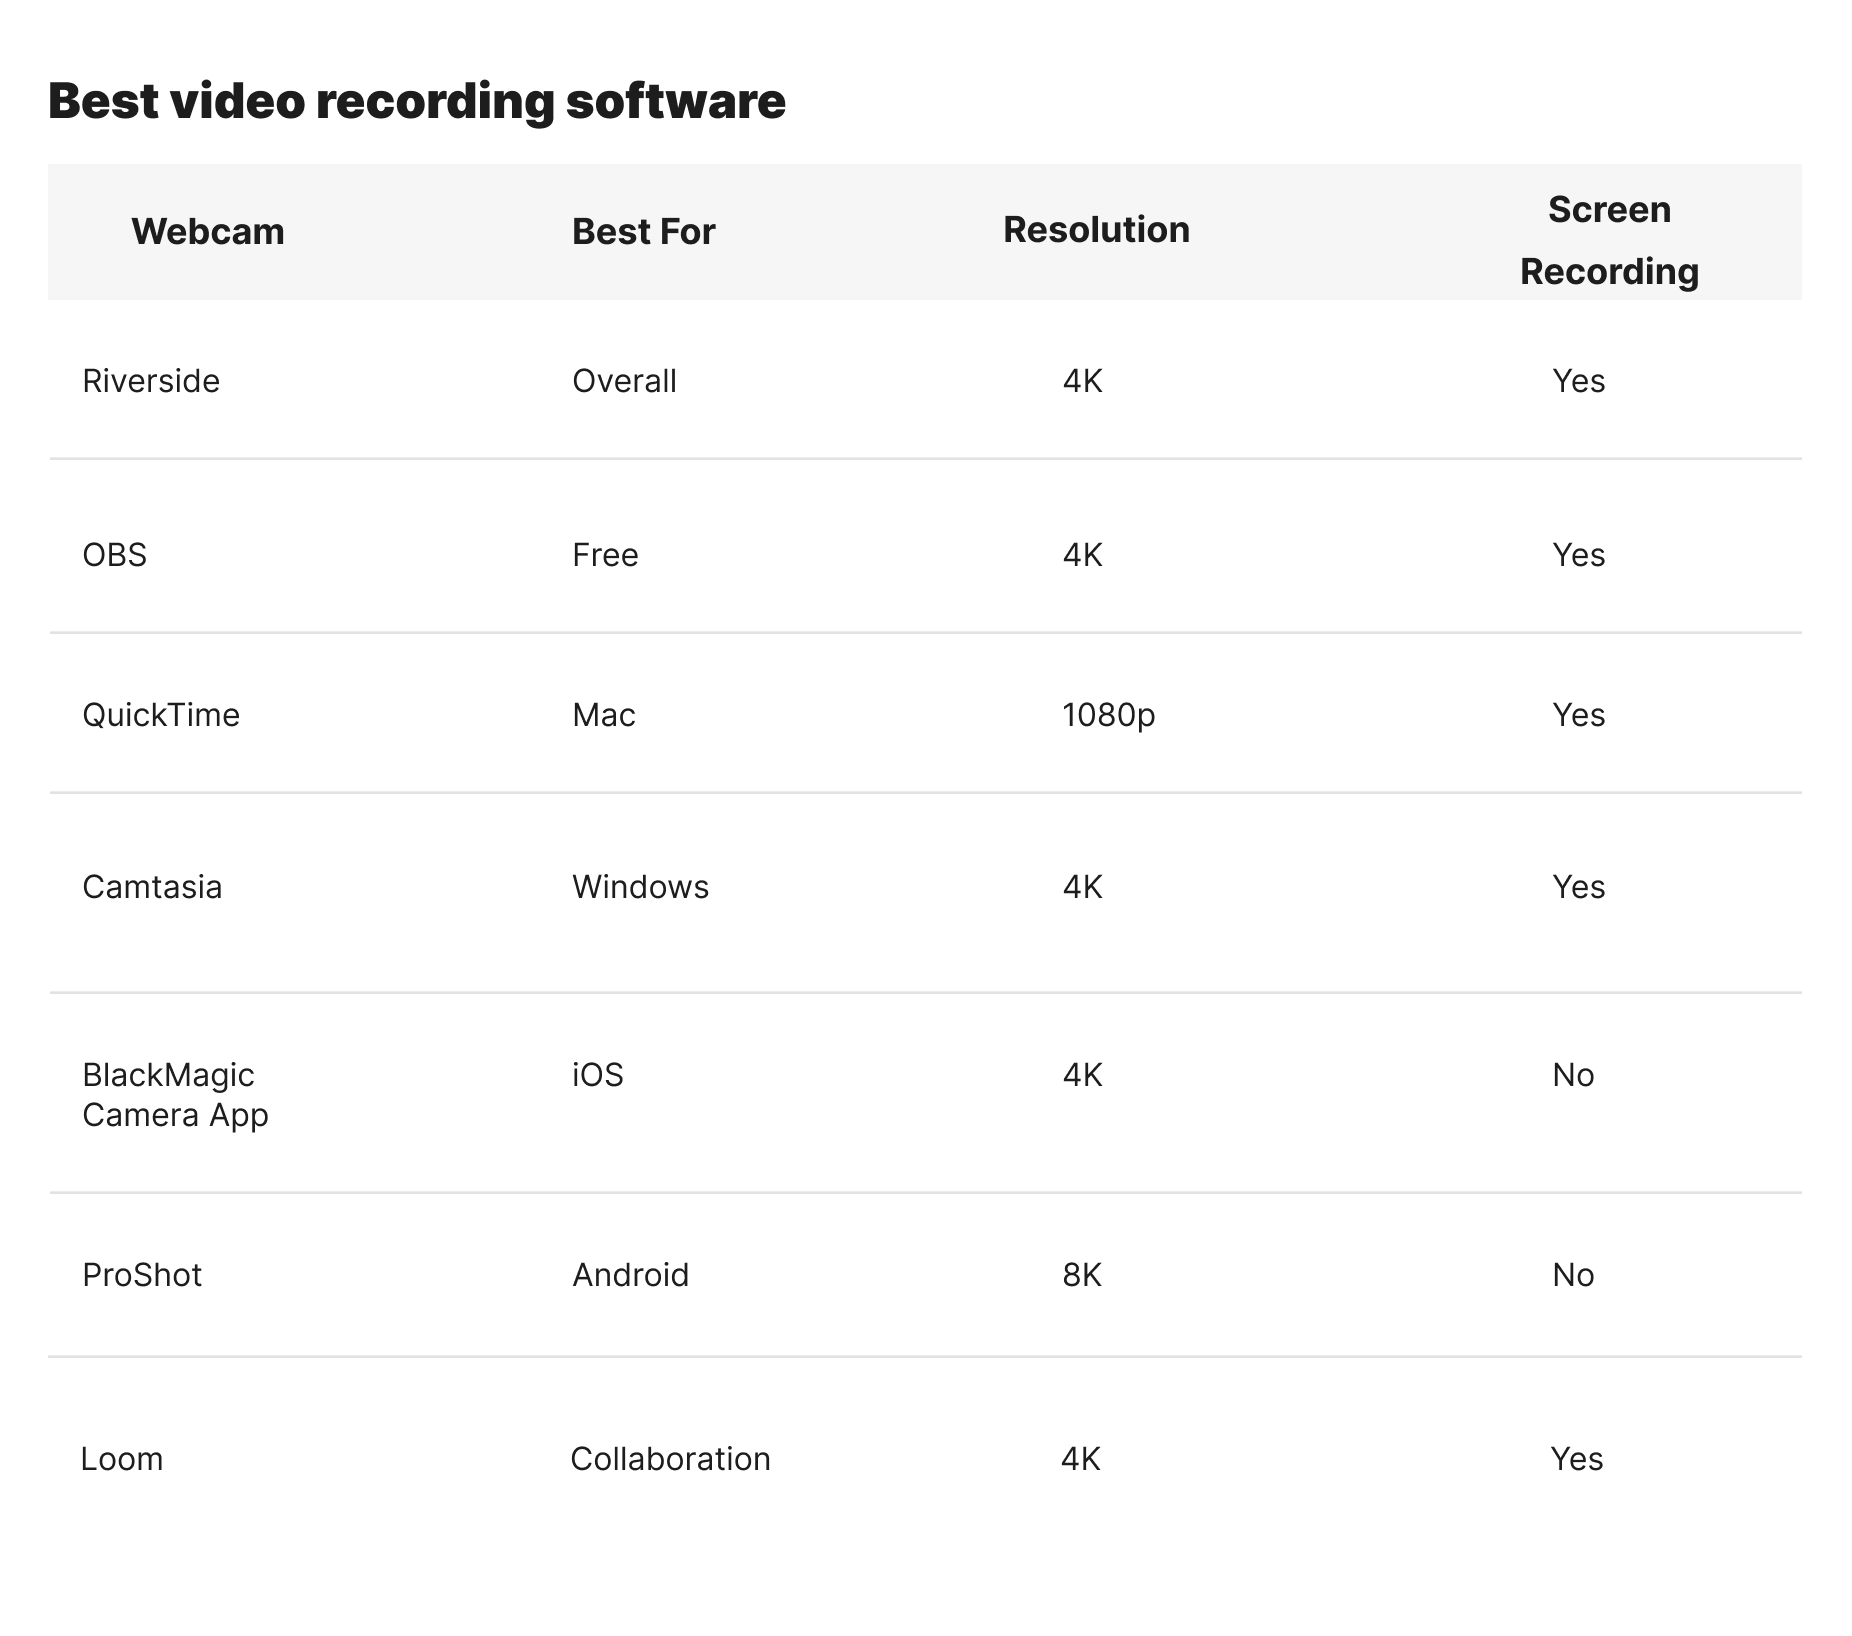Click the 1080p resolution cell

(x=1109, y=715)
